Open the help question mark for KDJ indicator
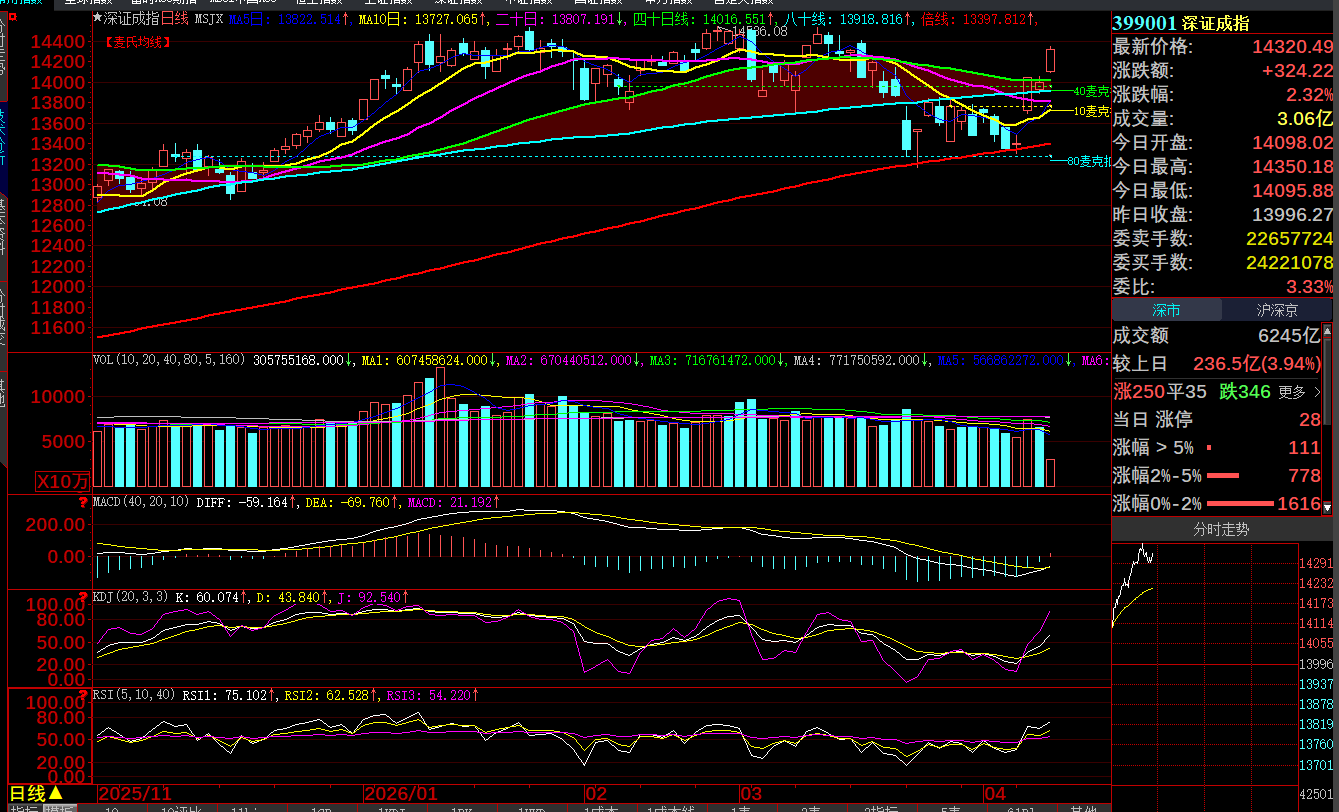This screenshot has width=1339, height=812. click(82, 597)
